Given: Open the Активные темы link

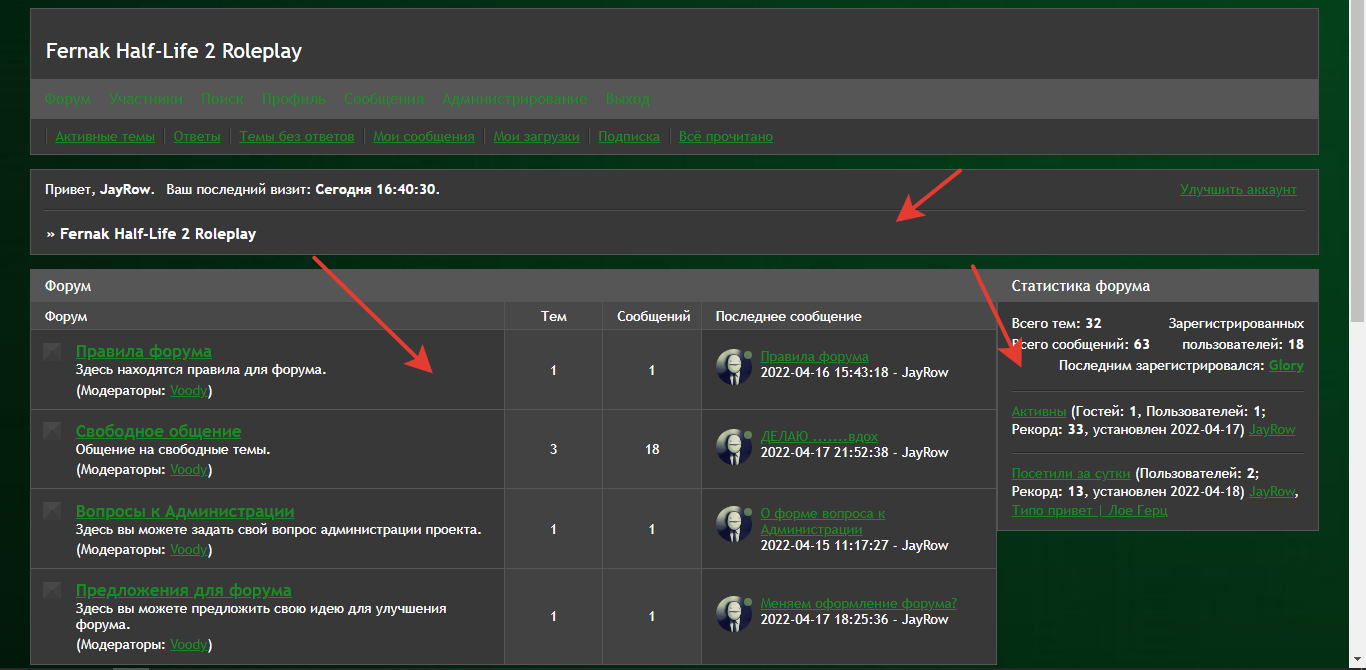Looking at the screenshot, I should tap(105, 136).
